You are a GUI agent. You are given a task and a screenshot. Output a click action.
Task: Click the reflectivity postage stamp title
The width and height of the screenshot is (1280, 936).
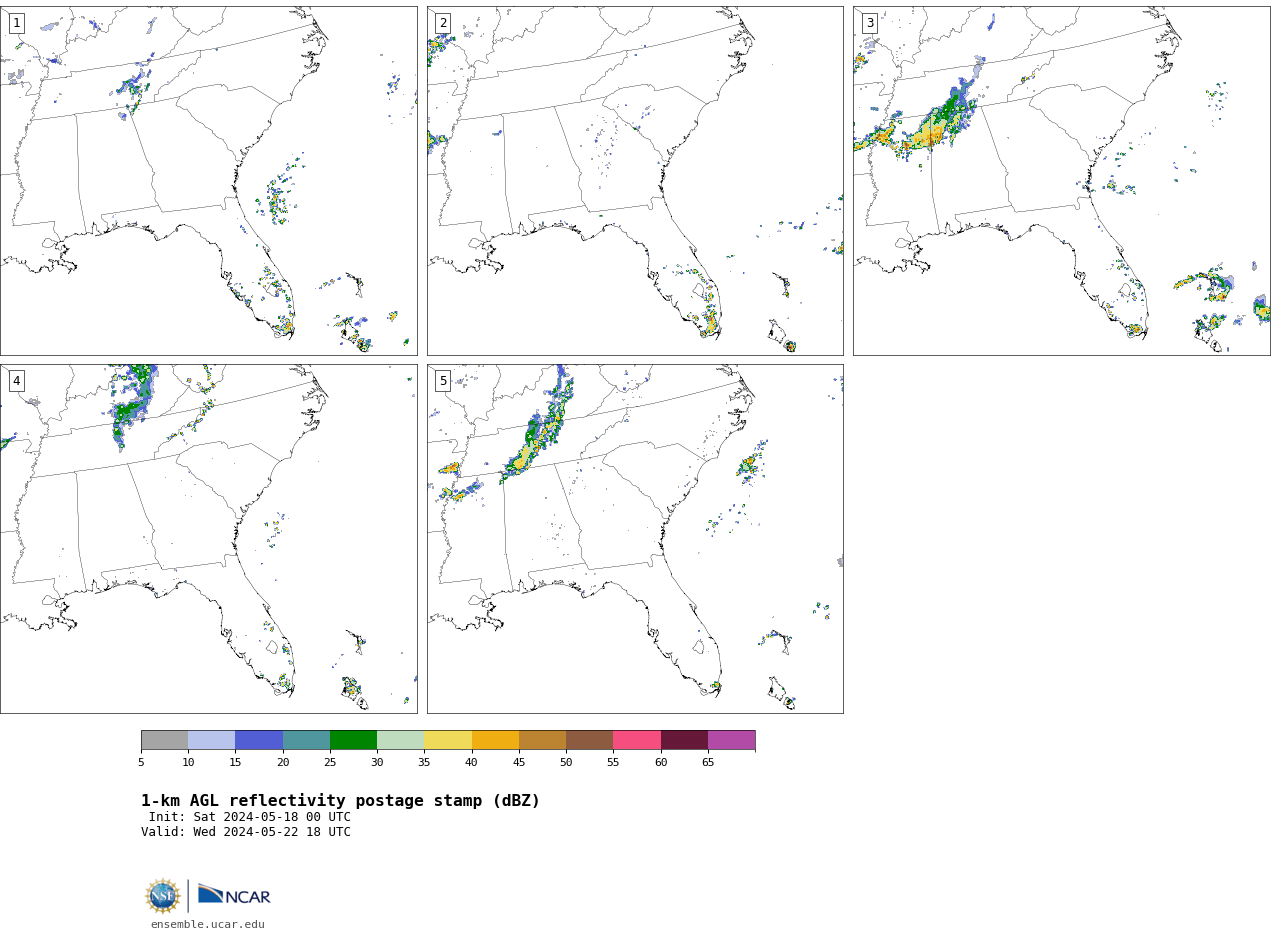coord(340,801)
